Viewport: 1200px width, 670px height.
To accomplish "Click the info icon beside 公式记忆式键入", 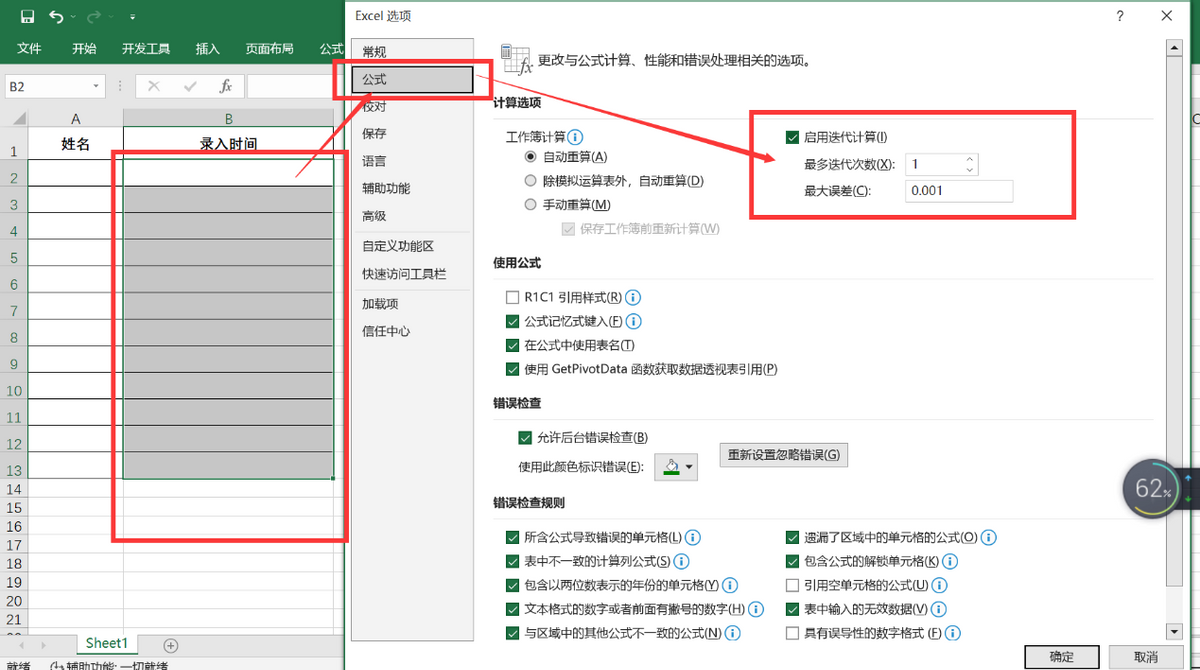I will coord(633,321).
